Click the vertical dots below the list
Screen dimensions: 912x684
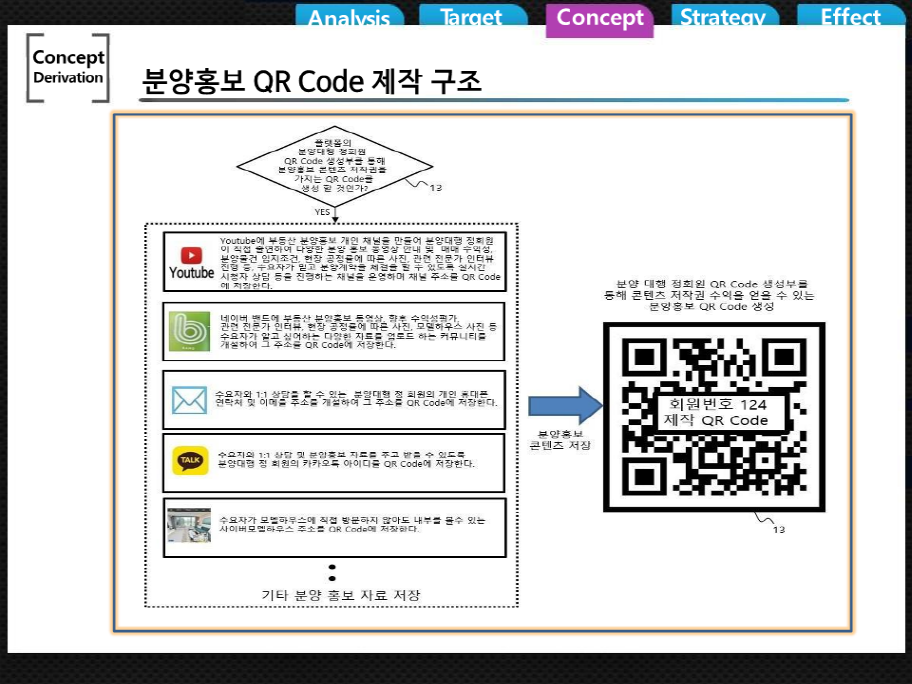point(332,573)
